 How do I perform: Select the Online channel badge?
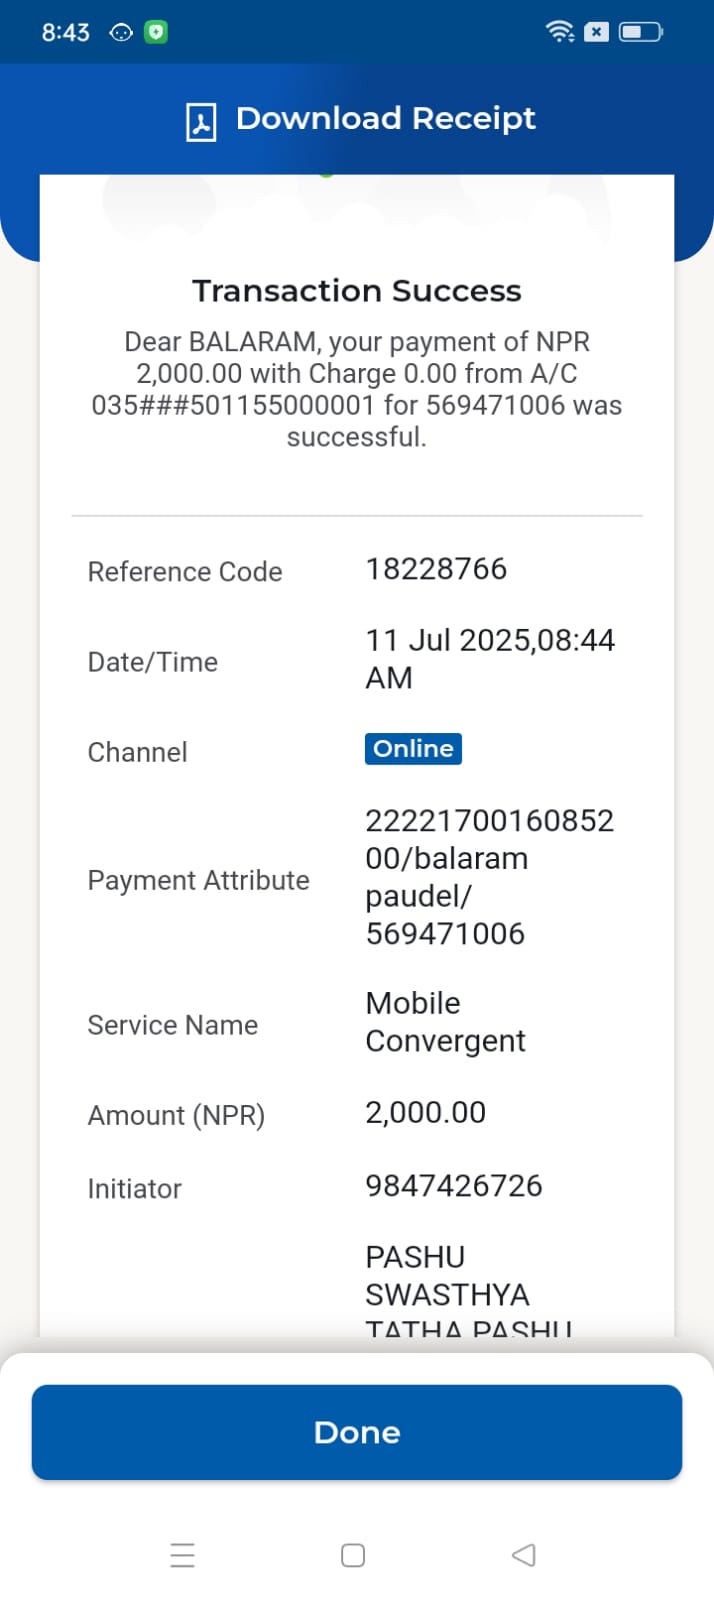[413, 749]
